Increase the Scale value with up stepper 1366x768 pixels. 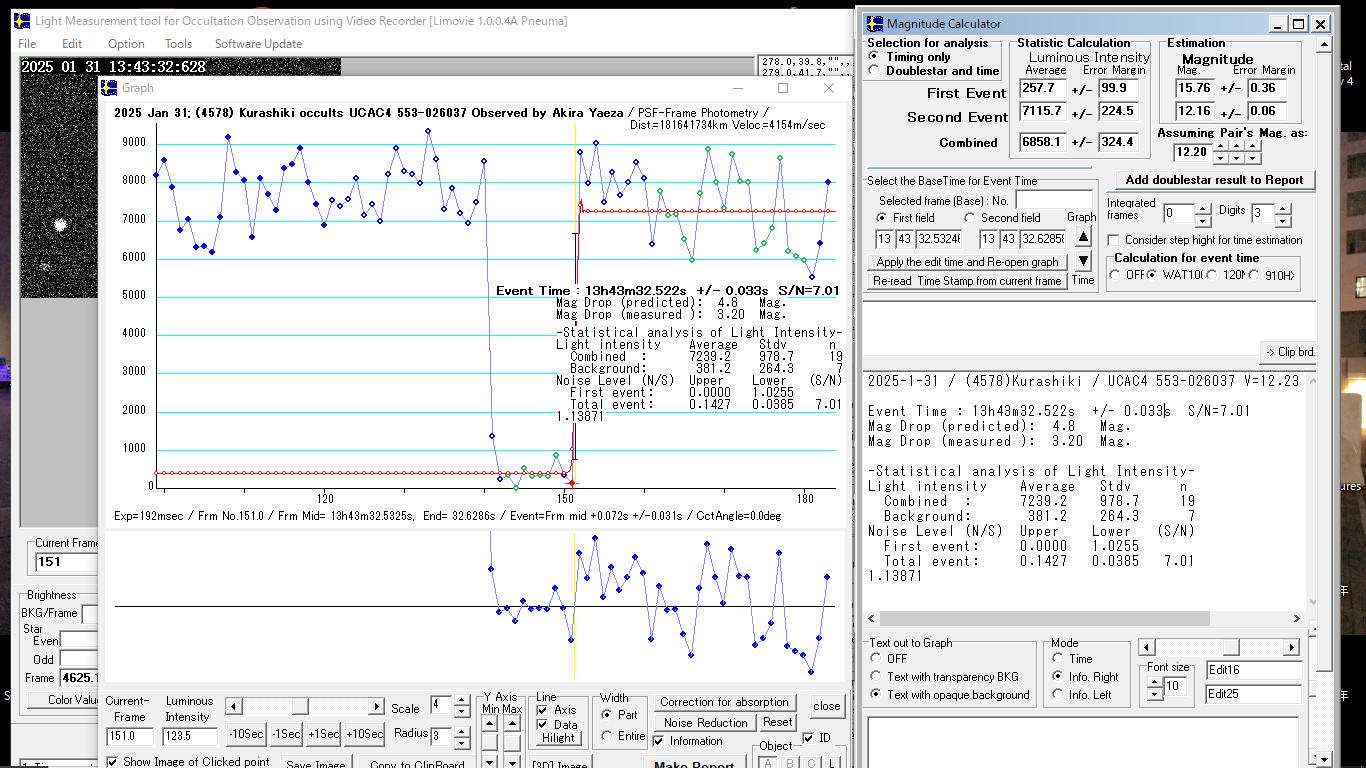point(461,702)
